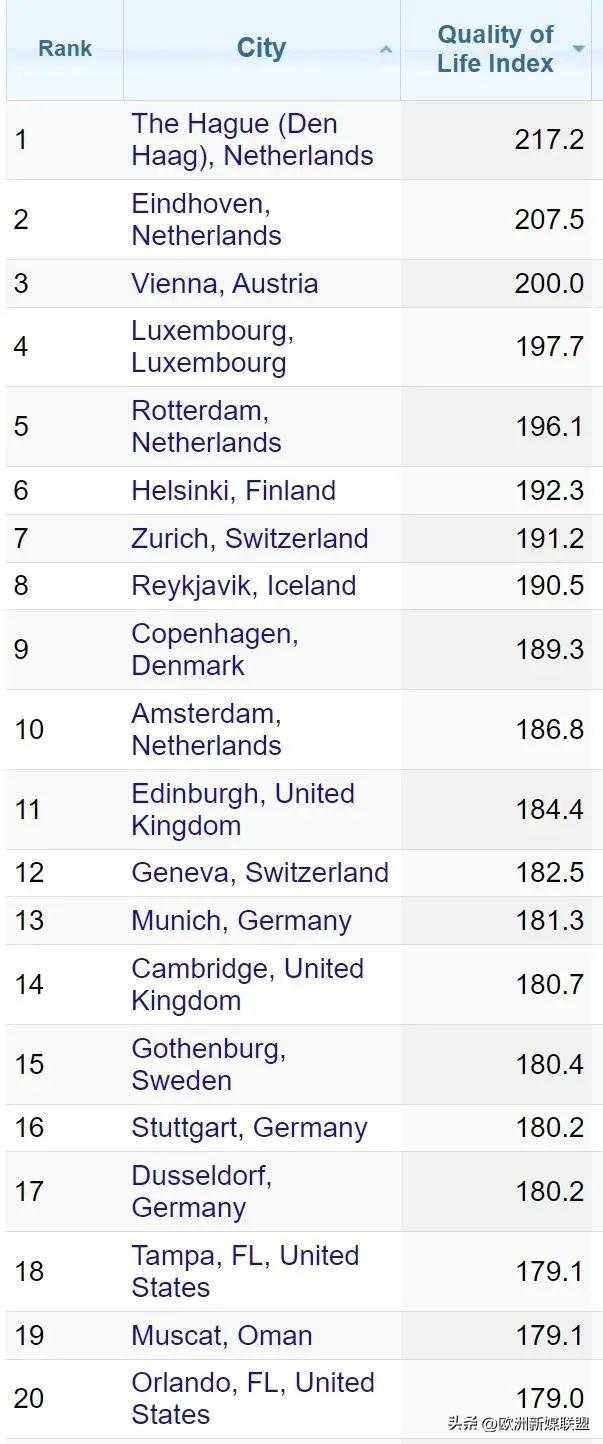
Task: Open Tampa, FL, United States link
Action: pos(244,1272)
